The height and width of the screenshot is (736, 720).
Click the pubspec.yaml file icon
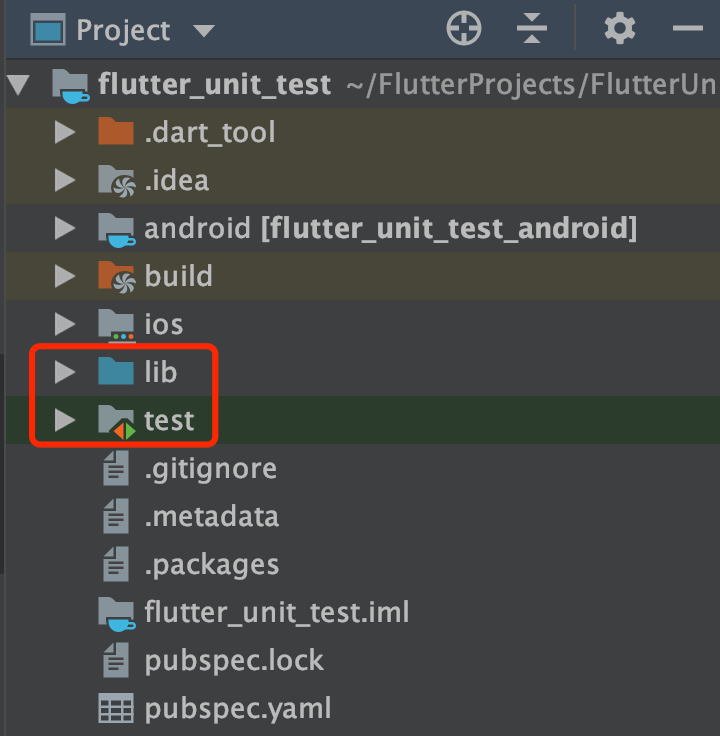tap(116, 710)
